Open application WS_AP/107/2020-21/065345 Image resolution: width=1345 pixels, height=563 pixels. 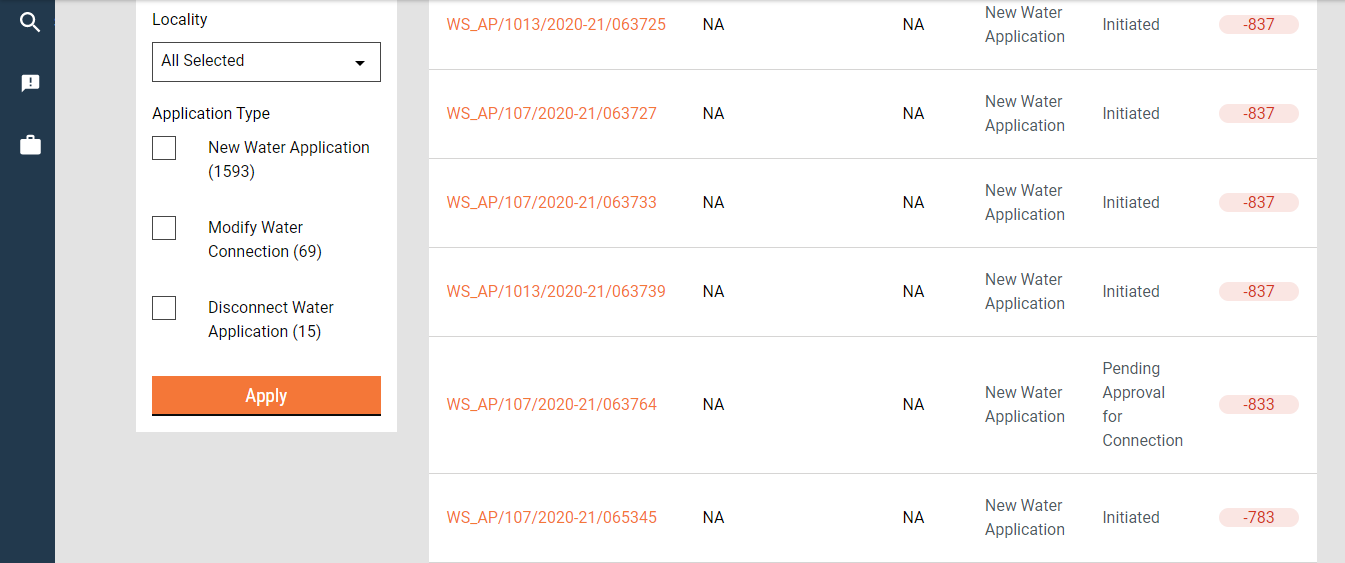point(551,517)
